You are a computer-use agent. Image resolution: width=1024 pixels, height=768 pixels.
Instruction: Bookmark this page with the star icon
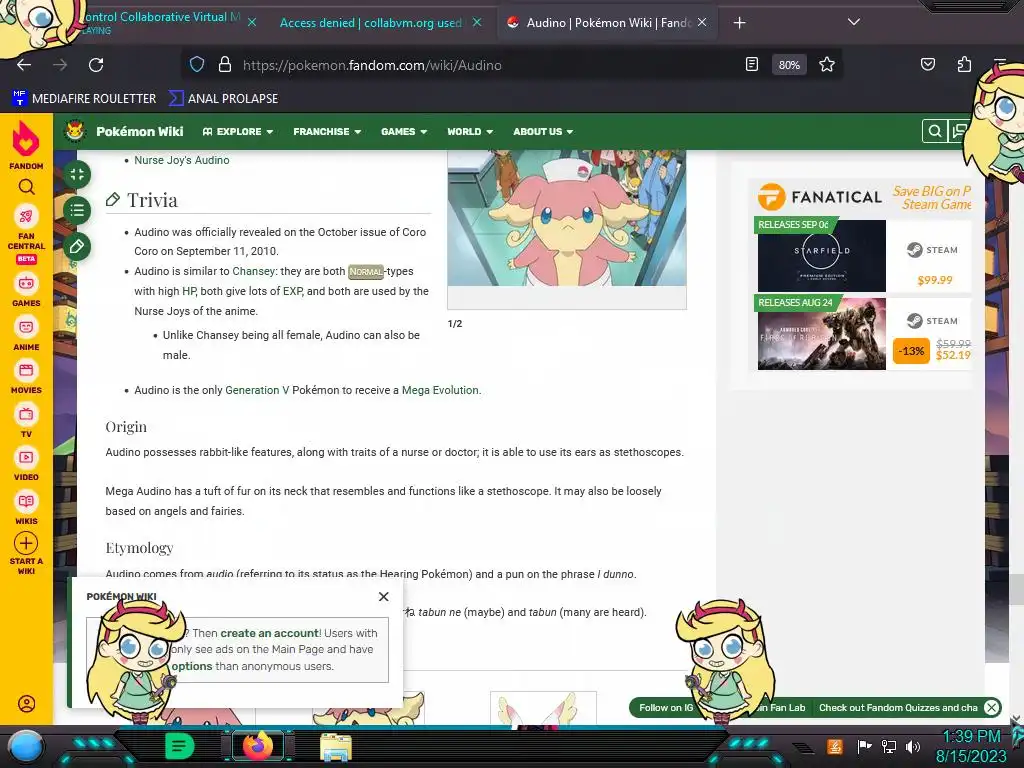pos(827,64)
